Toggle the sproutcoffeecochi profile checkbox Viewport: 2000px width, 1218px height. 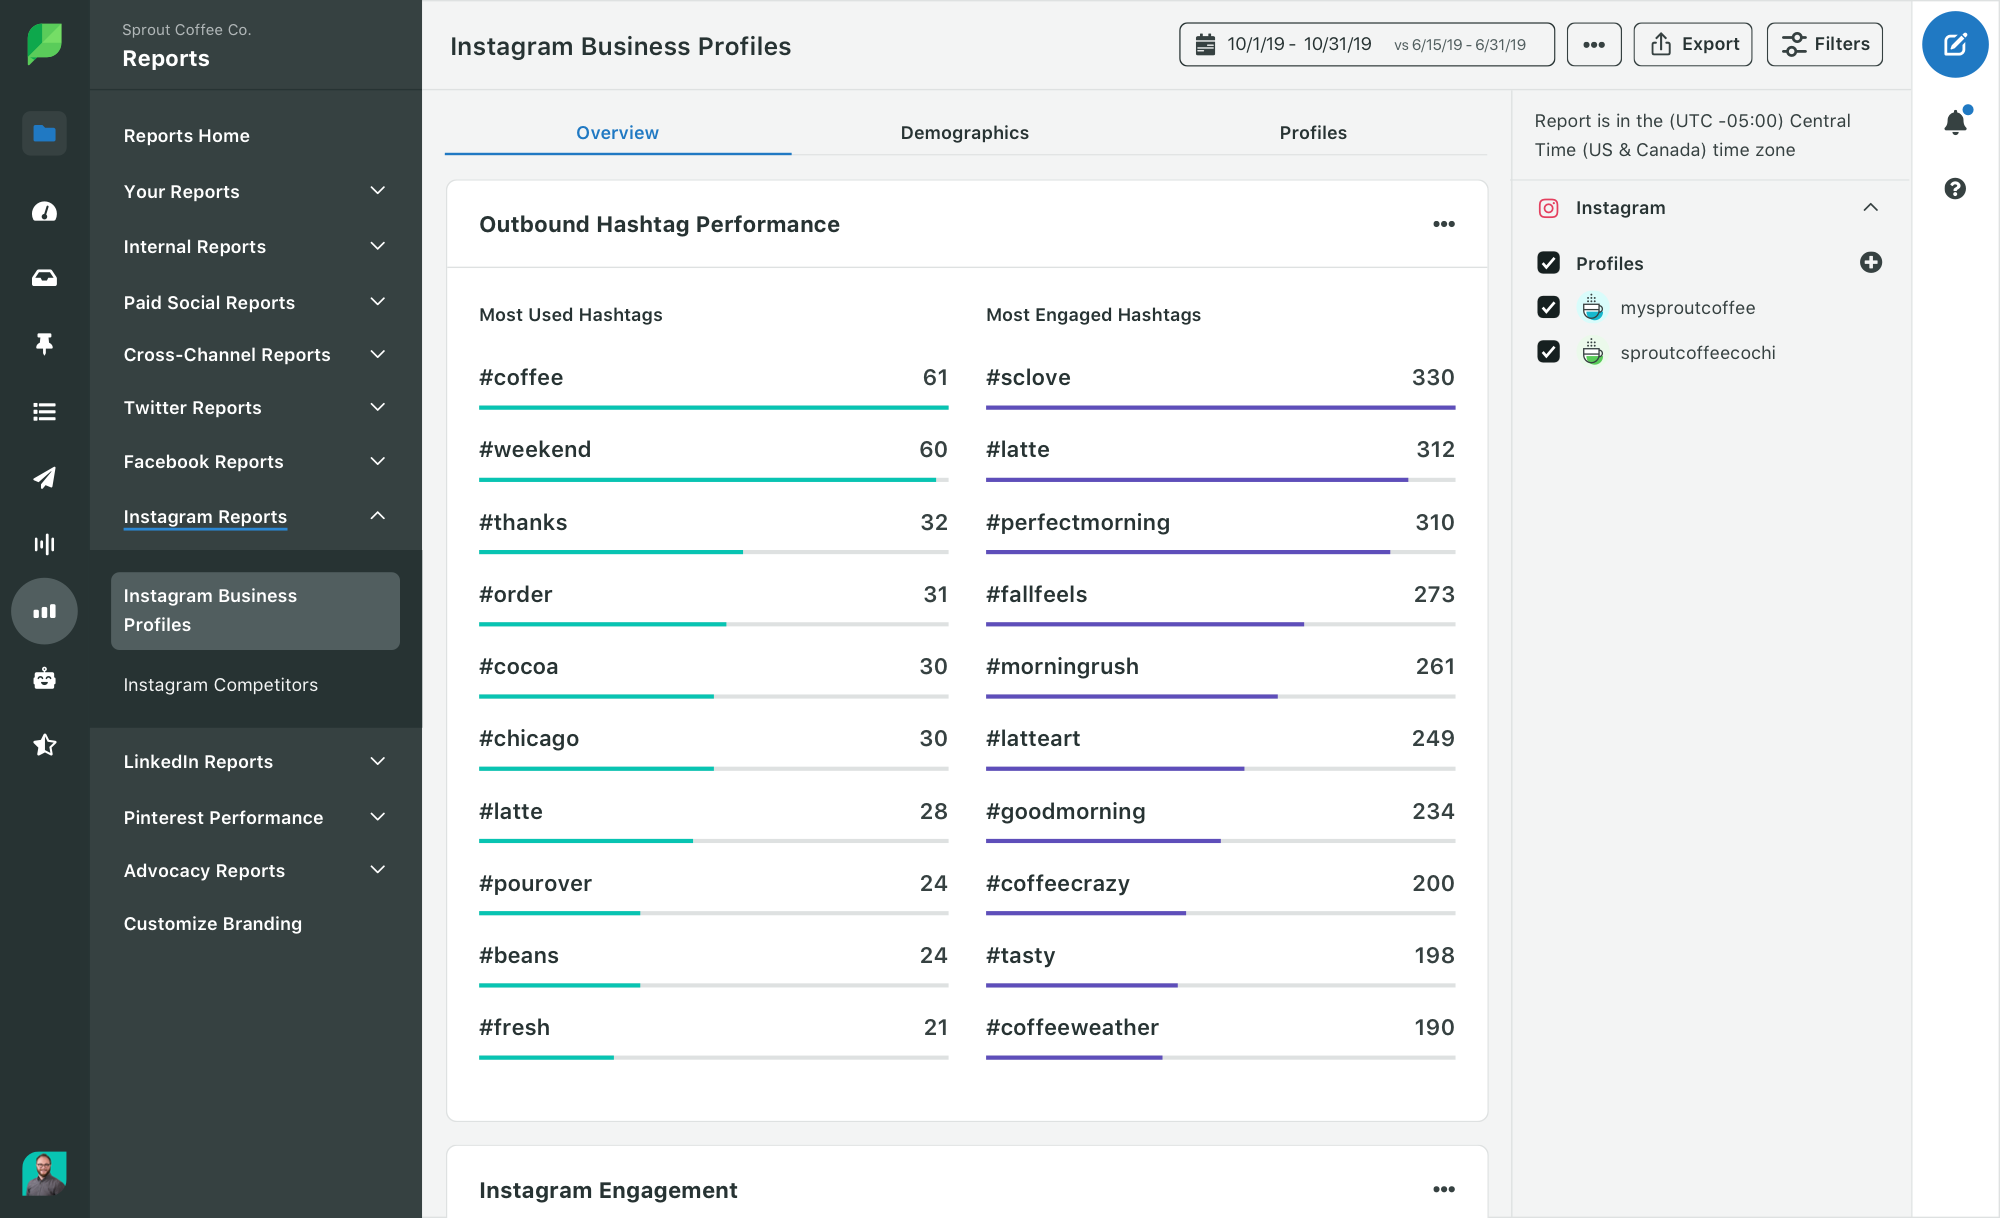coord(1549,351)
